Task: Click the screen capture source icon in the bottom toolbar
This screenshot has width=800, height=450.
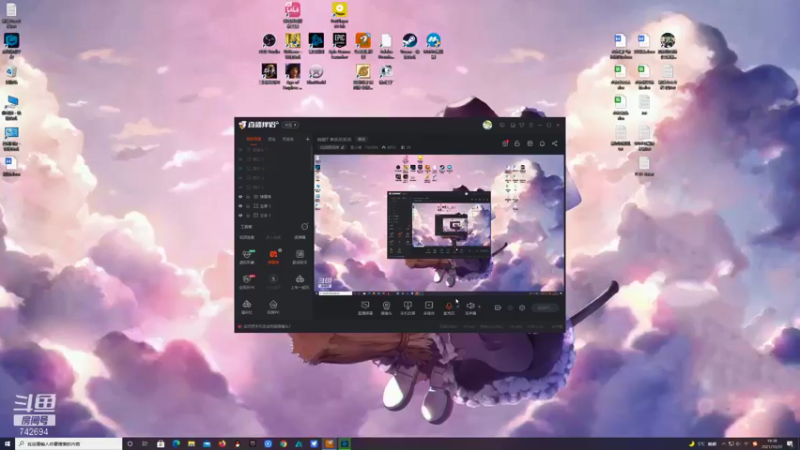Action: point(365,307)
